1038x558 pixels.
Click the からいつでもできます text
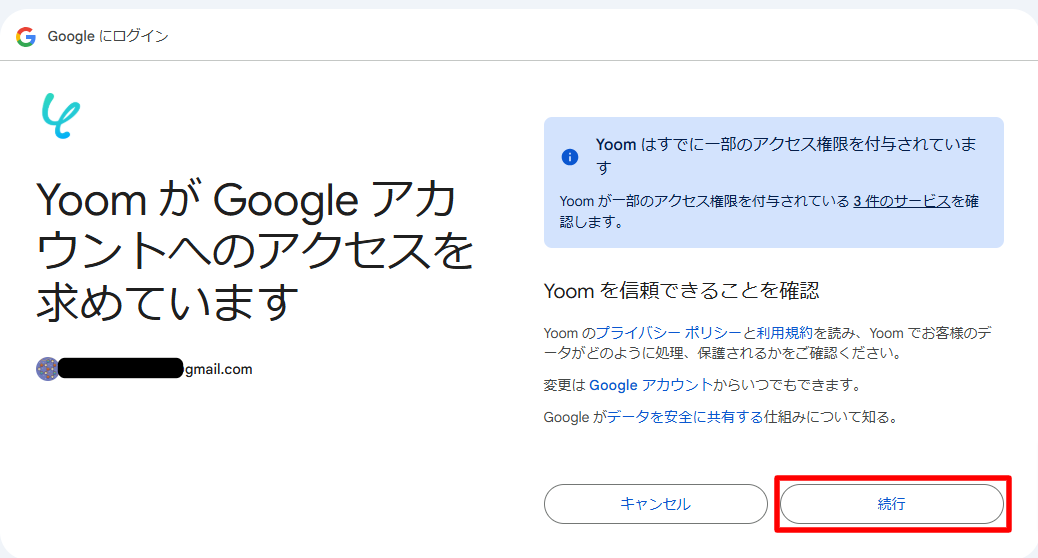click(787, 385)
